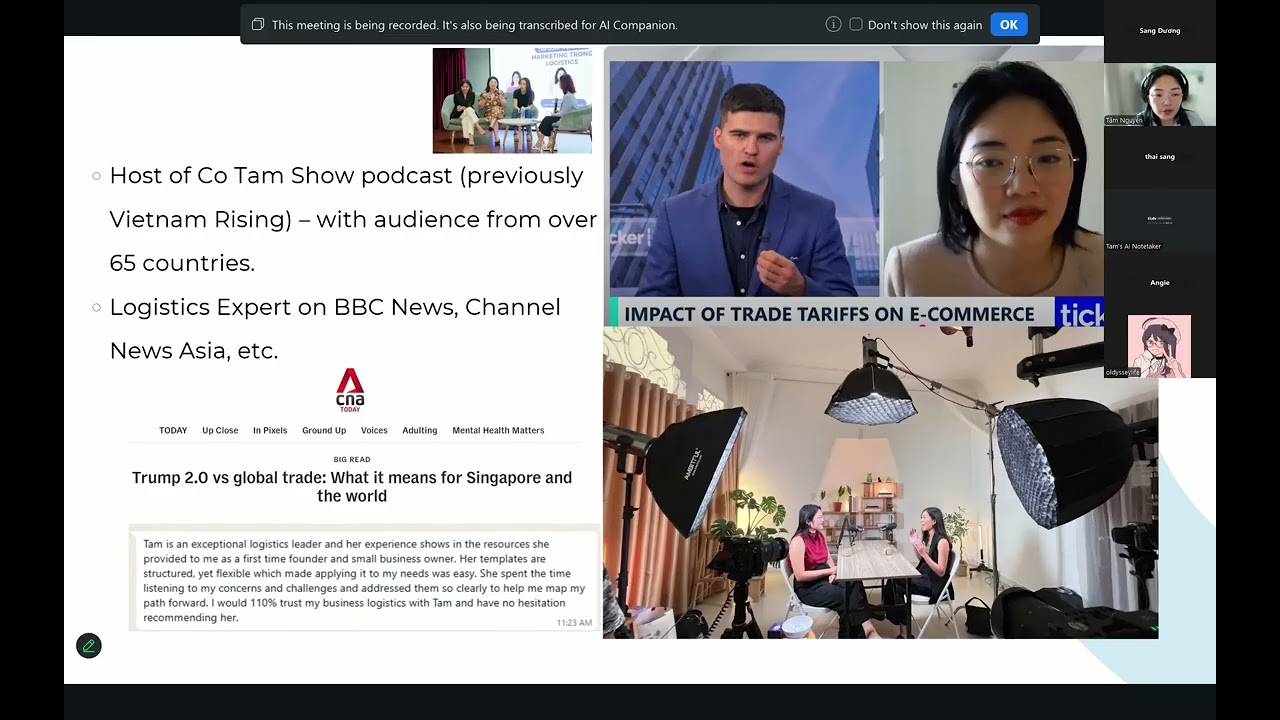Click the meeting is being recorded message text
Viewport: 1280px width, 720px height.
click(x=475, y=25)
